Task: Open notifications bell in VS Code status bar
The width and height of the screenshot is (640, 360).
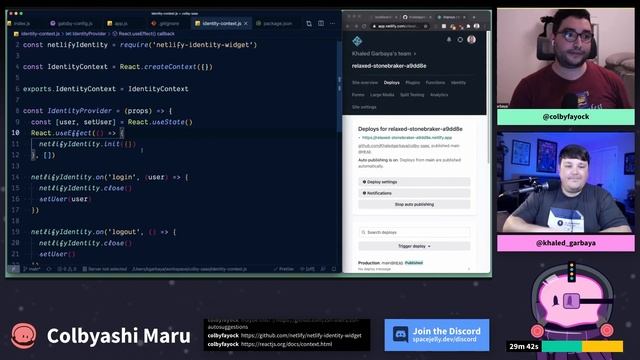Action: click(x=334, y=269)
